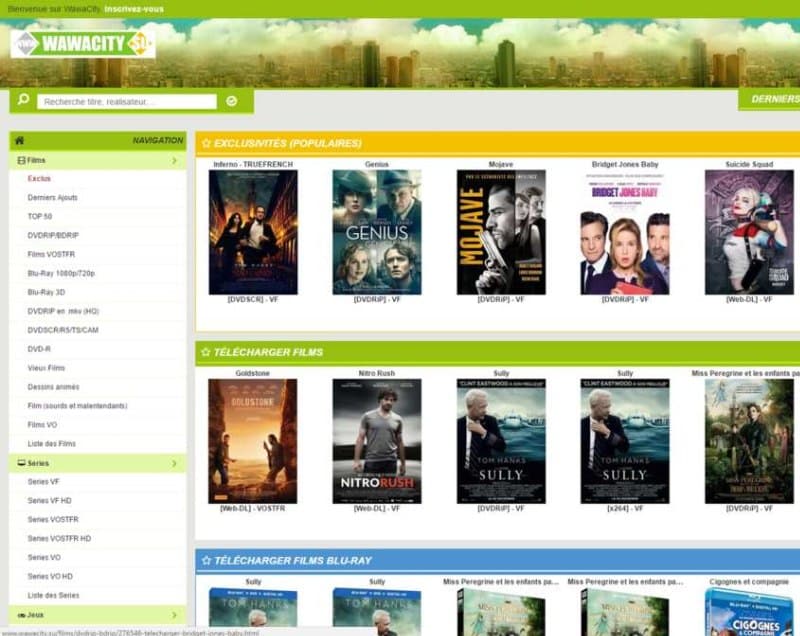
Task: Open the Inscrivez-vous link
Action: click(x=134, y=9)
